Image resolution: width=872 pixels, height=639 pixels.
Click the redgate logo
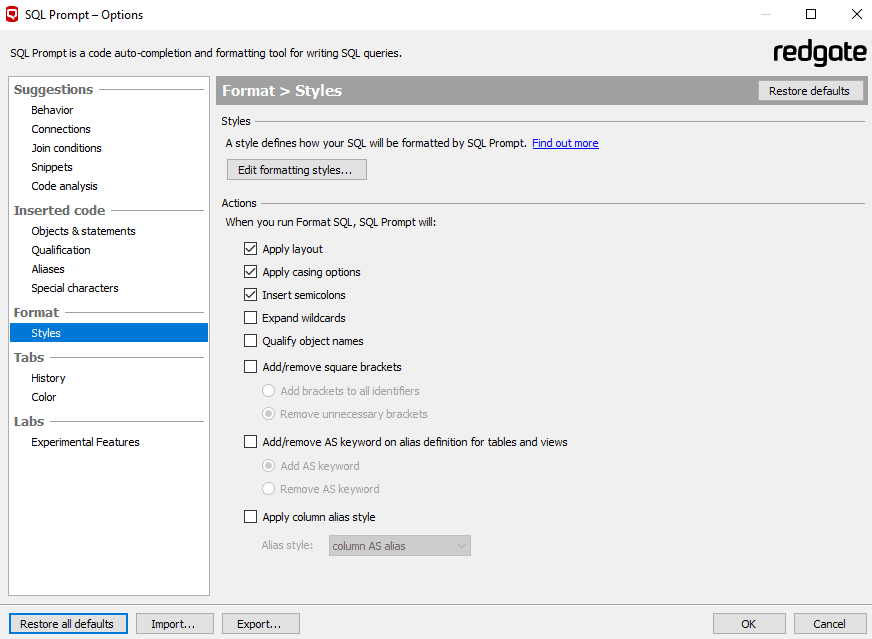click(x=820, y=53)
